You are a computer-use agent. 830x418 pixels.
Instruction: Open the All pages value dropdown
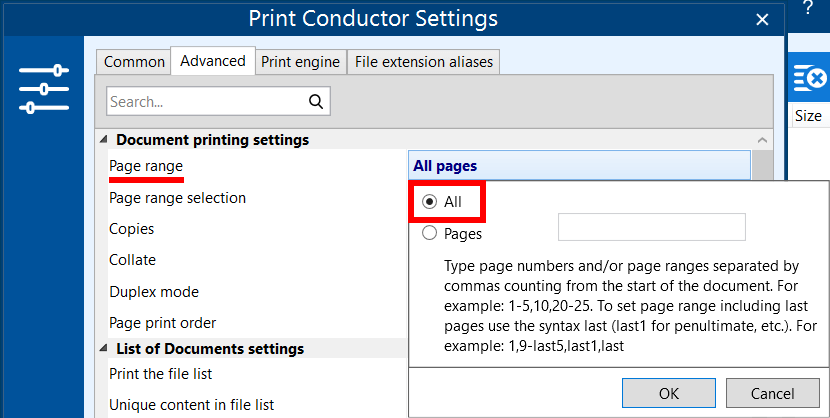(579, 166)
